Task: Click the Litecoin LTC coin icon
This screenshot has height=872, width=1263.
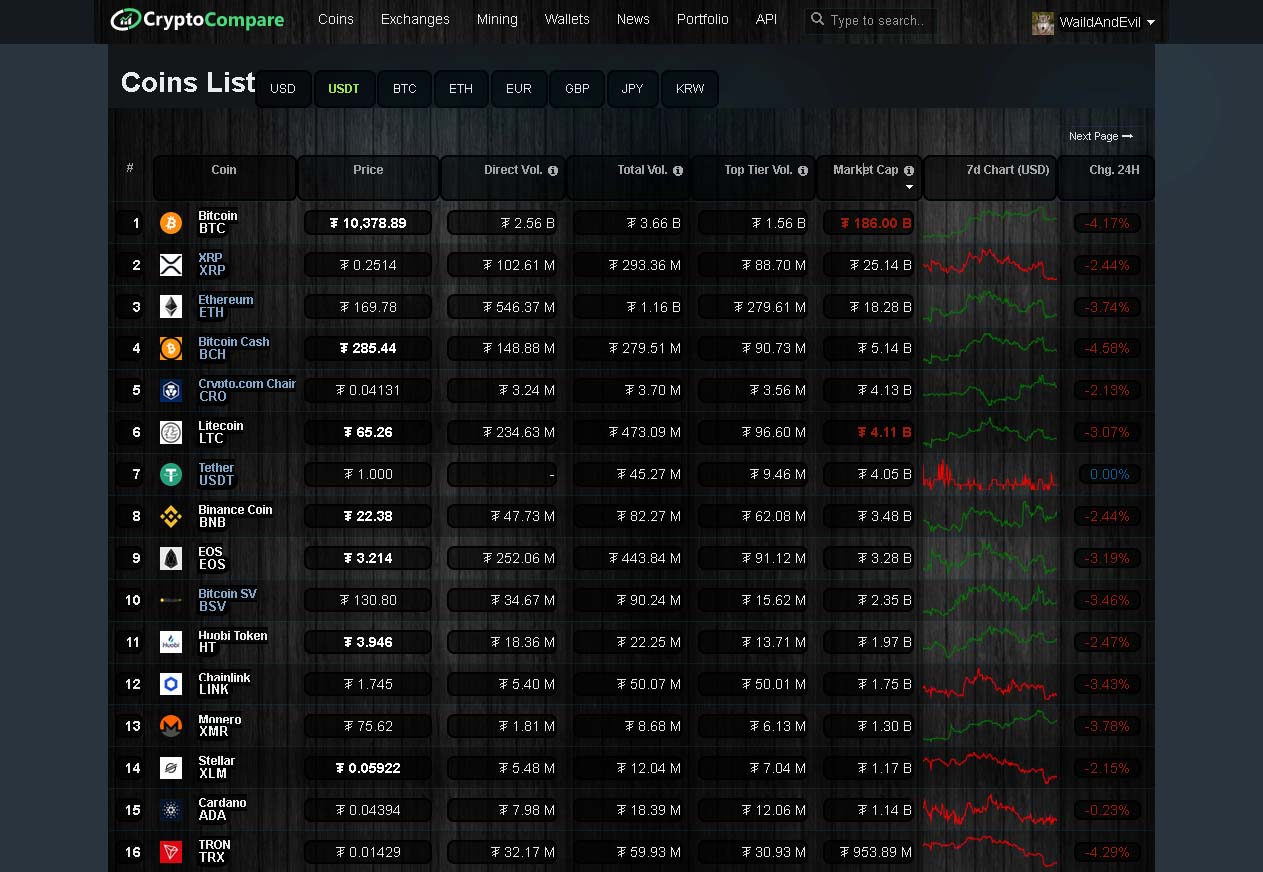Action: (171, 433)
